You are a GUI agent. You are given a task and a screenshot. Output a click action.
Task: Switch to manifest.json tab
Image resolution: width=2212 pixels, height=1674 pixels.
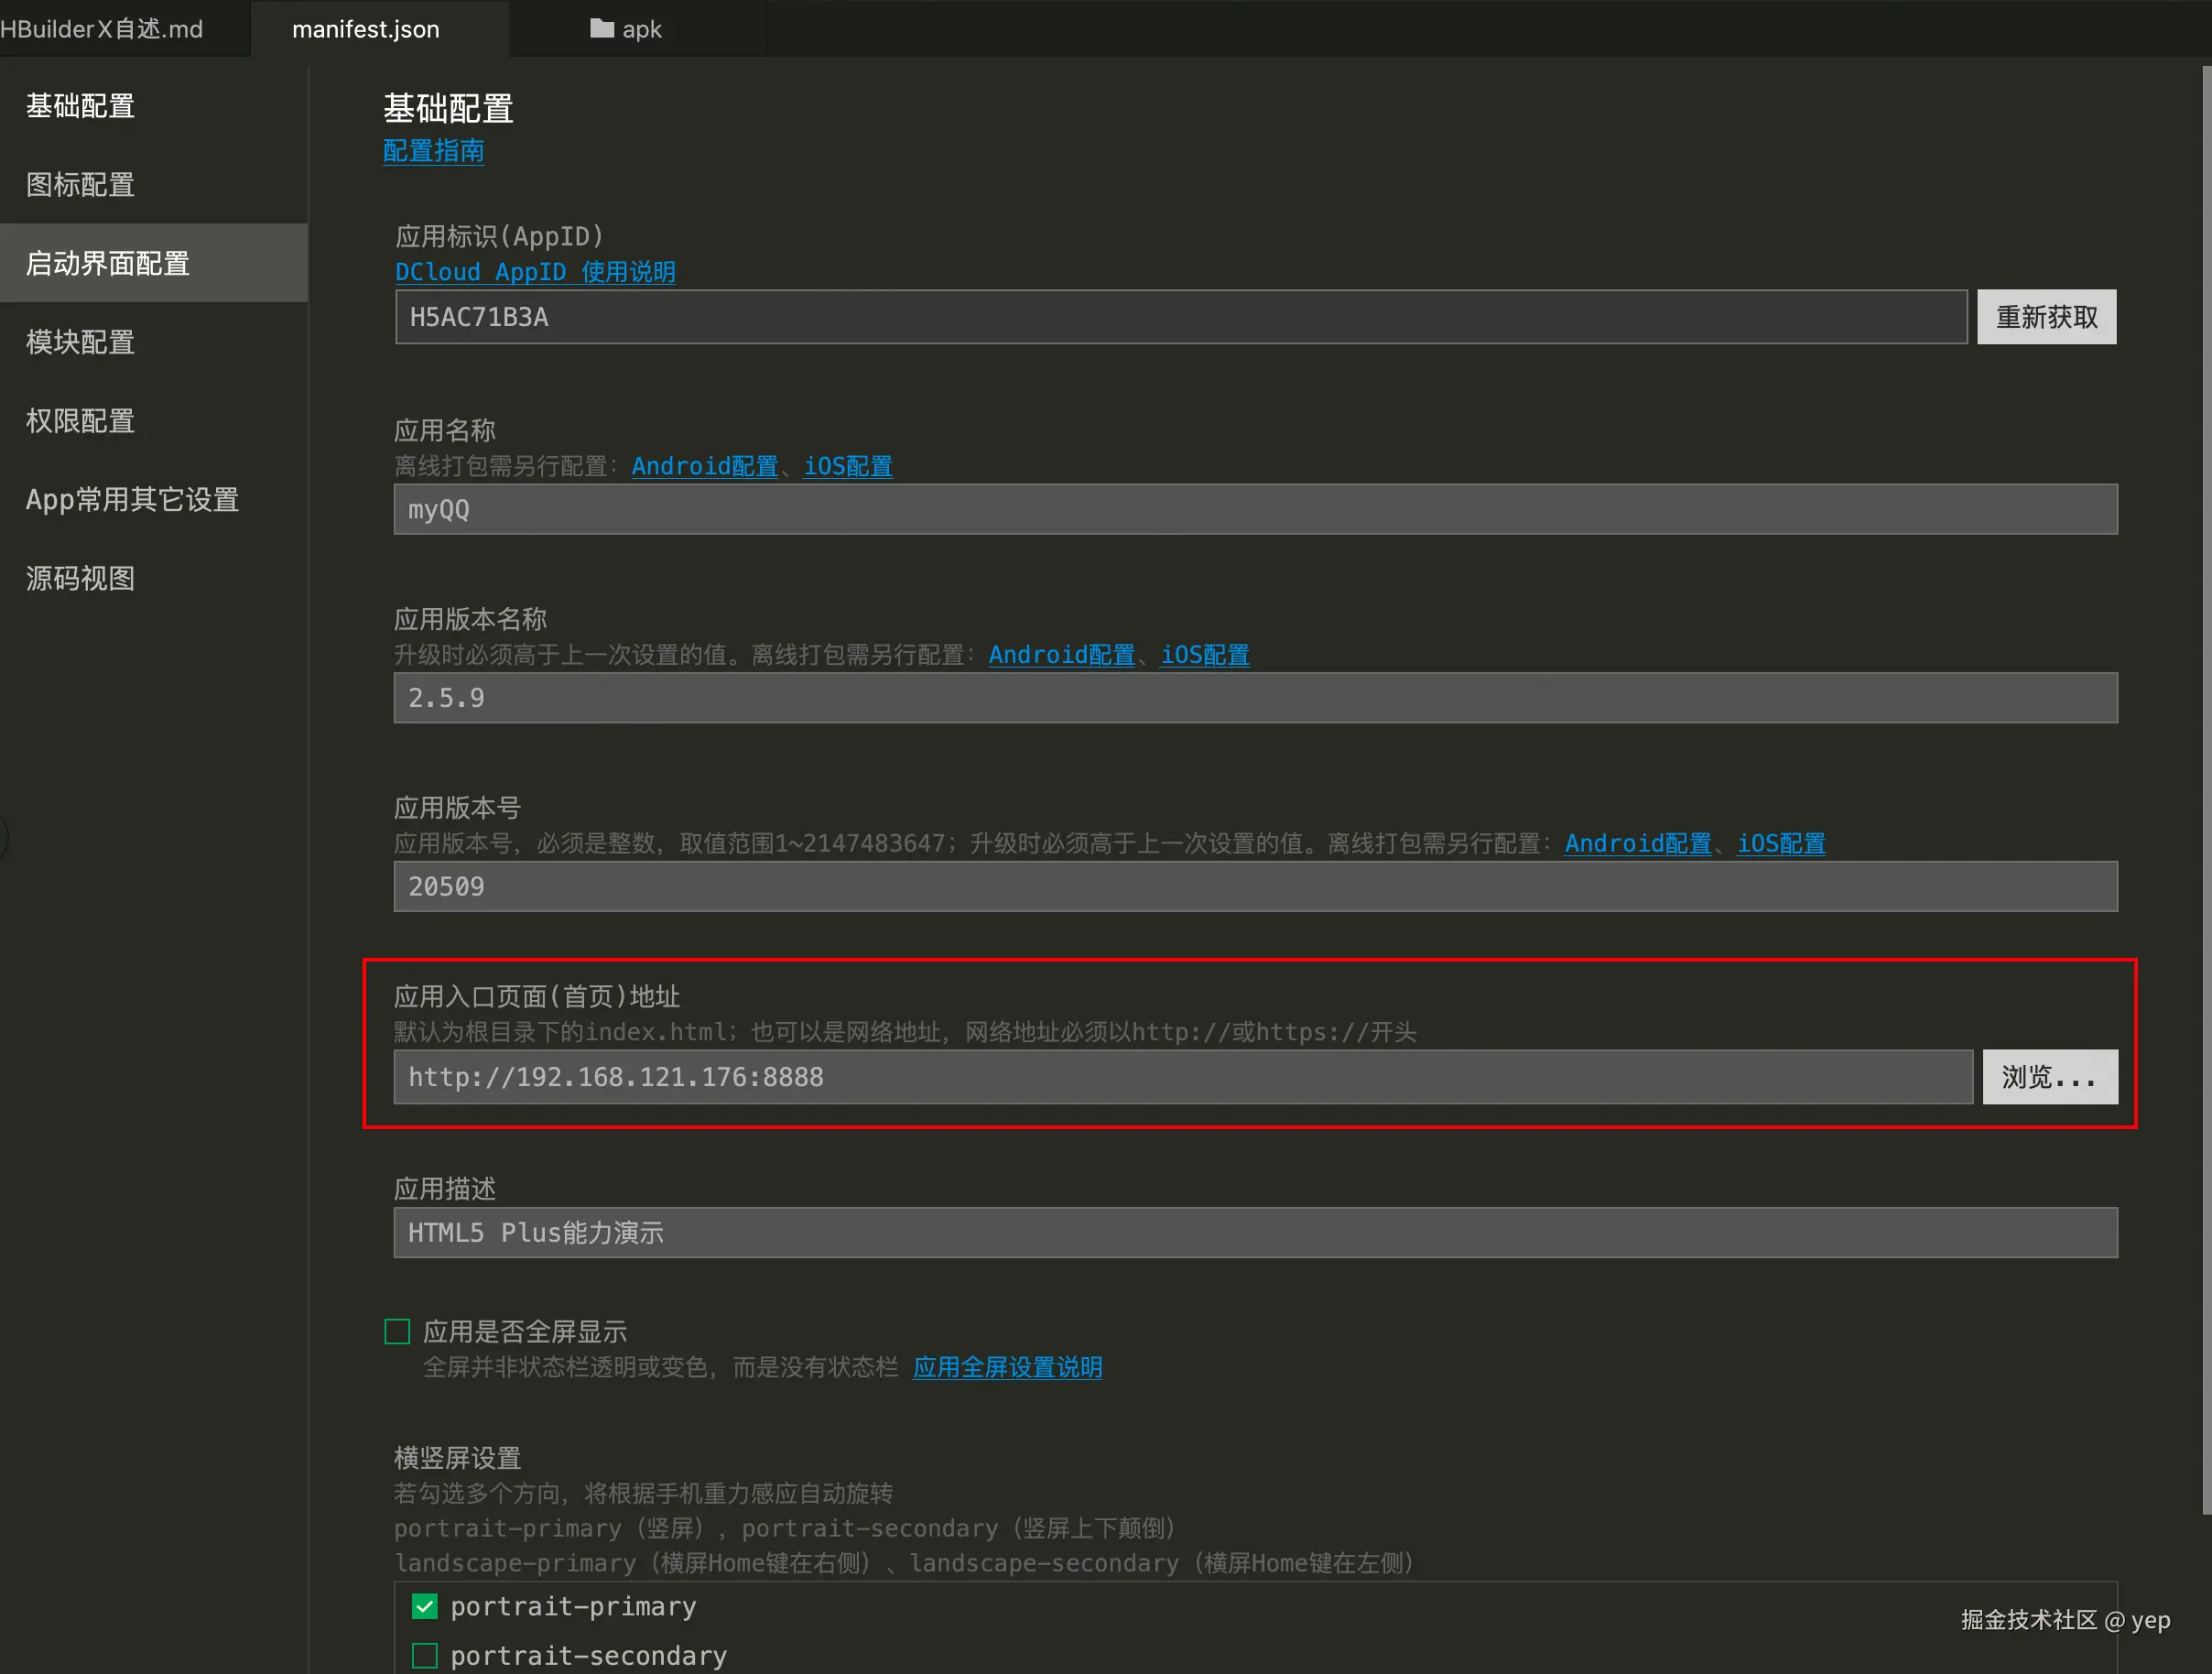pos(365,29)
